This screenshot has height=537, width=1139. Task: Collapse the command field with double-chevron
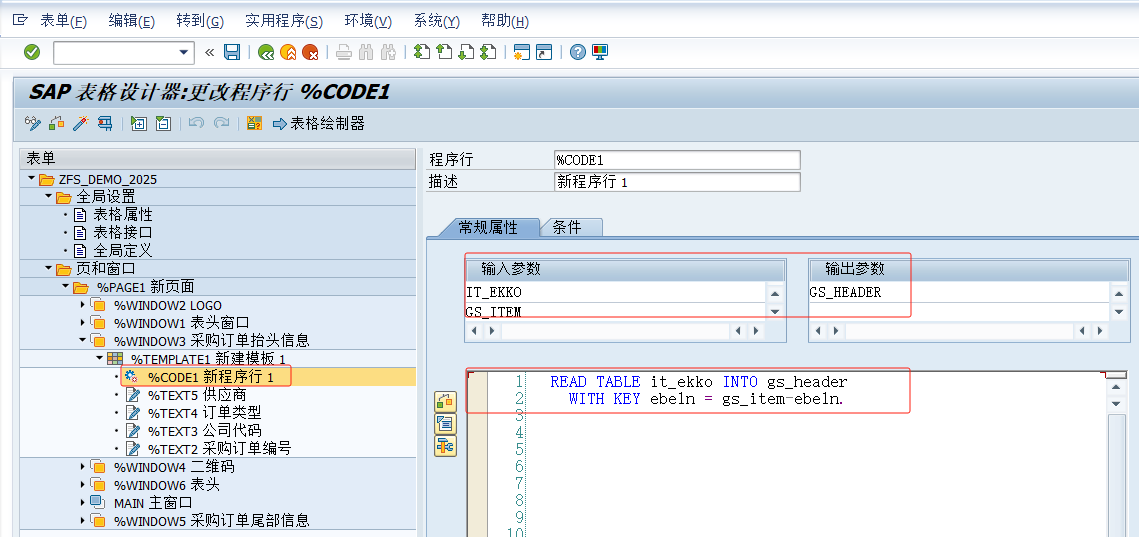(210, 52)
